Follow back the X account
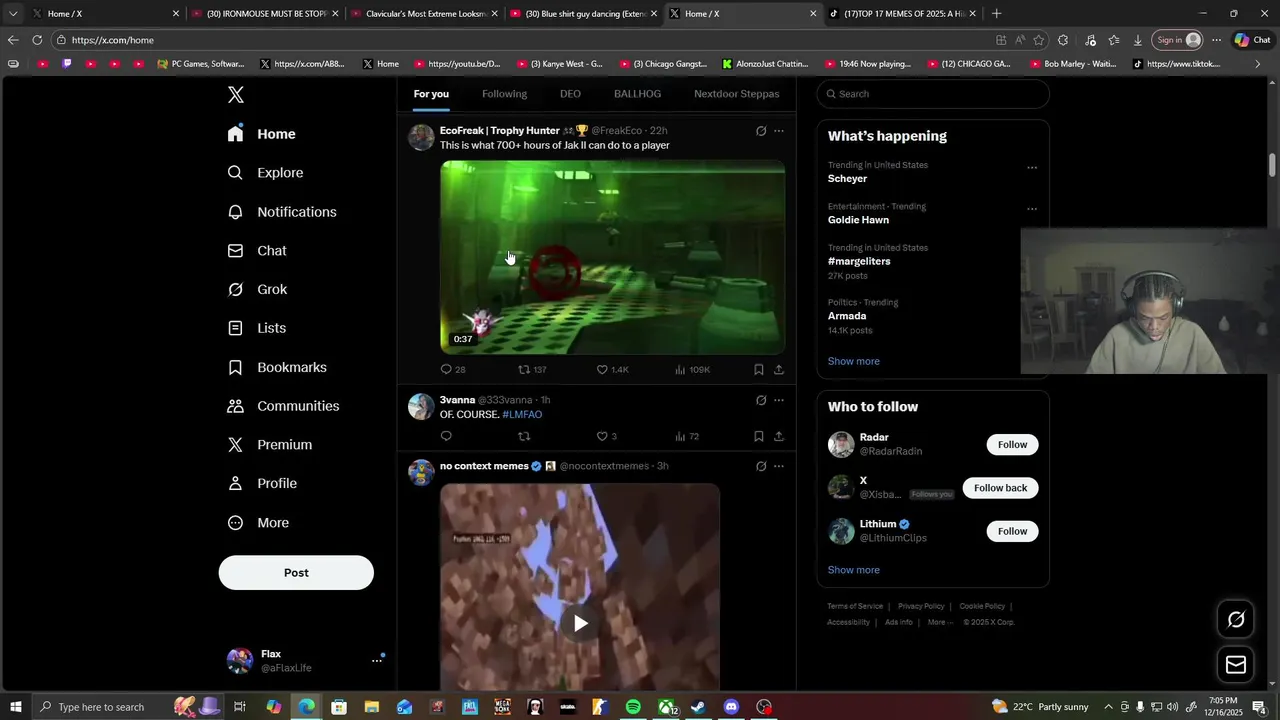Viewport: 1280px width, 720px height. [x=1000, y=488]
